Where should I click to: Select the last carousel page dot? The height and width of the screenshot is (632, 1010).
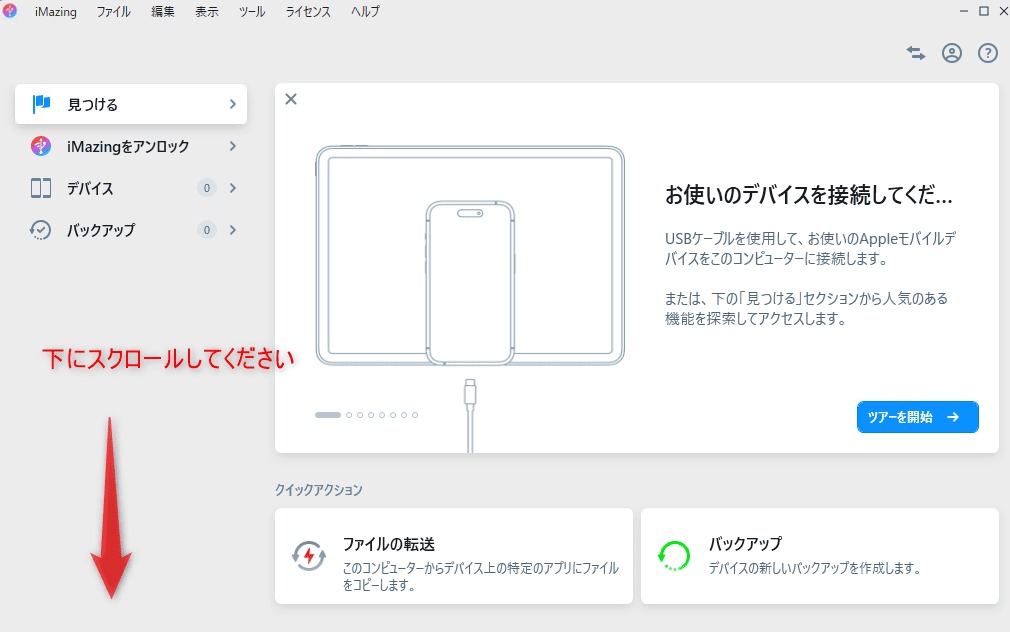(x=415, y=415)
